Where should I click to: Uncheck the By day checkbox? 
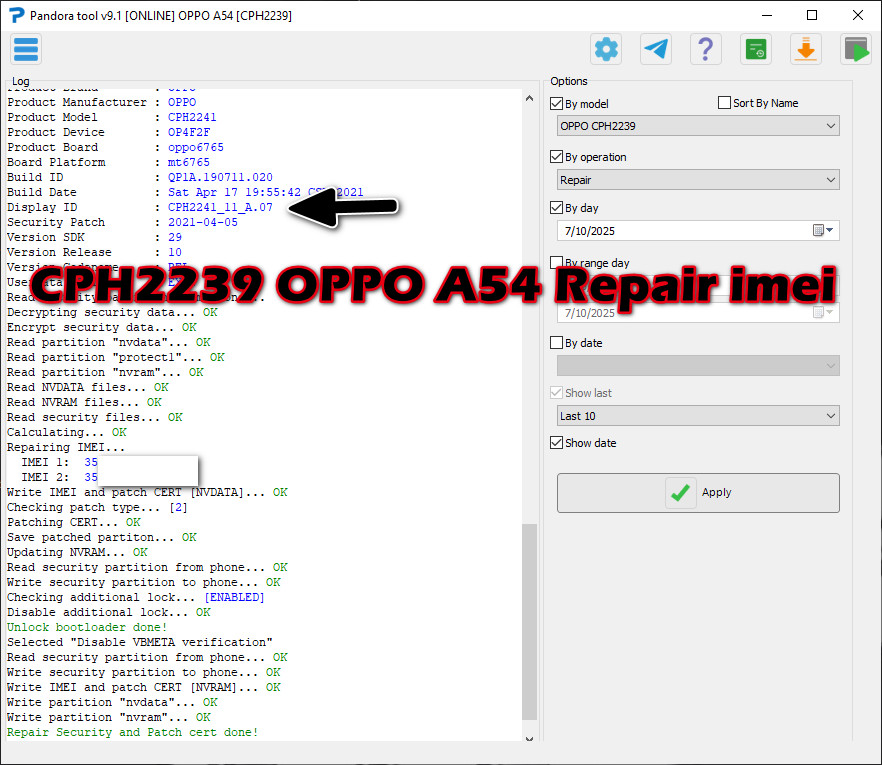556,208
